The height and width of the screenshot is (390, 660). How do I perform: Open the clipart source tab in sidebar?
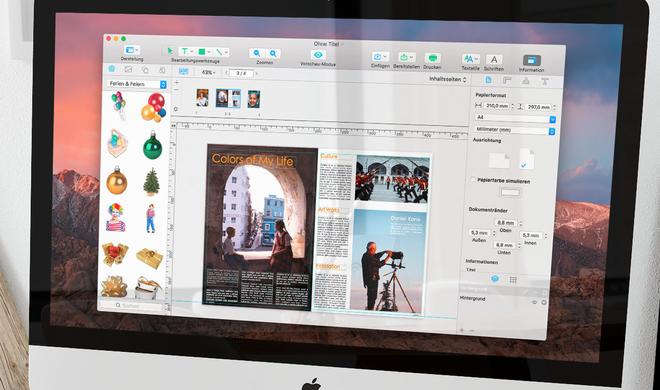(x=112, y=69)
